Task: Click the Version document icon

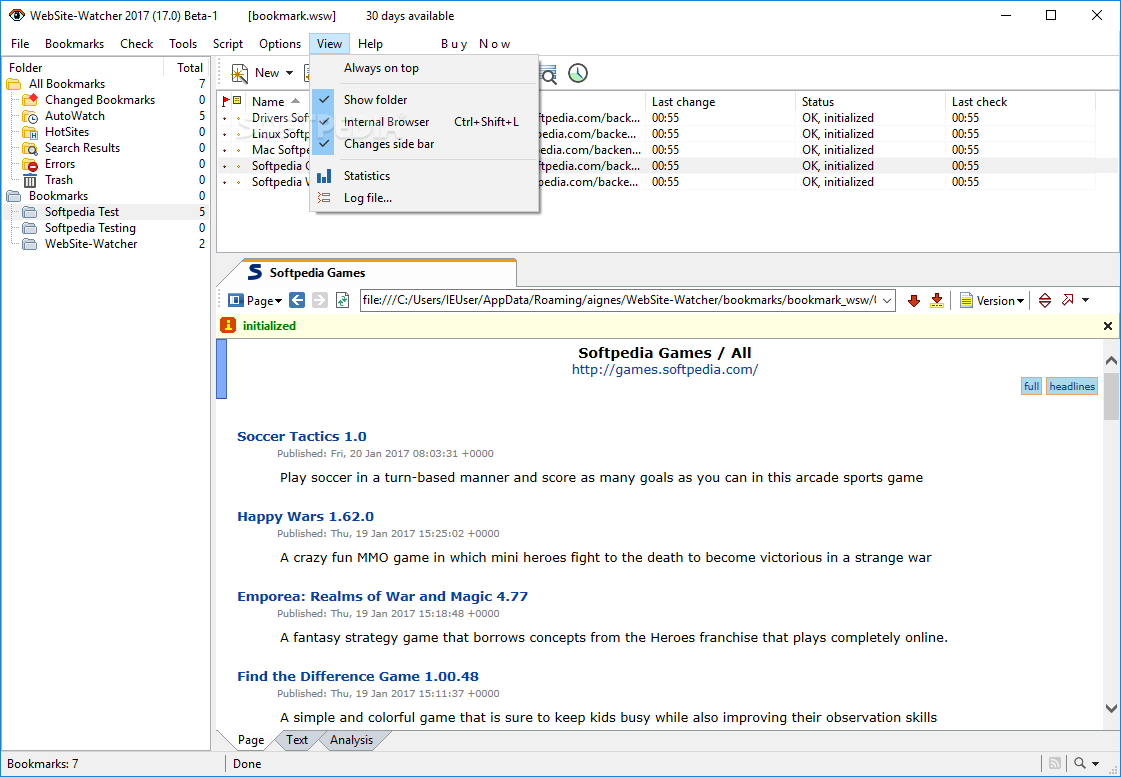Action: click(x=966, y=301)
